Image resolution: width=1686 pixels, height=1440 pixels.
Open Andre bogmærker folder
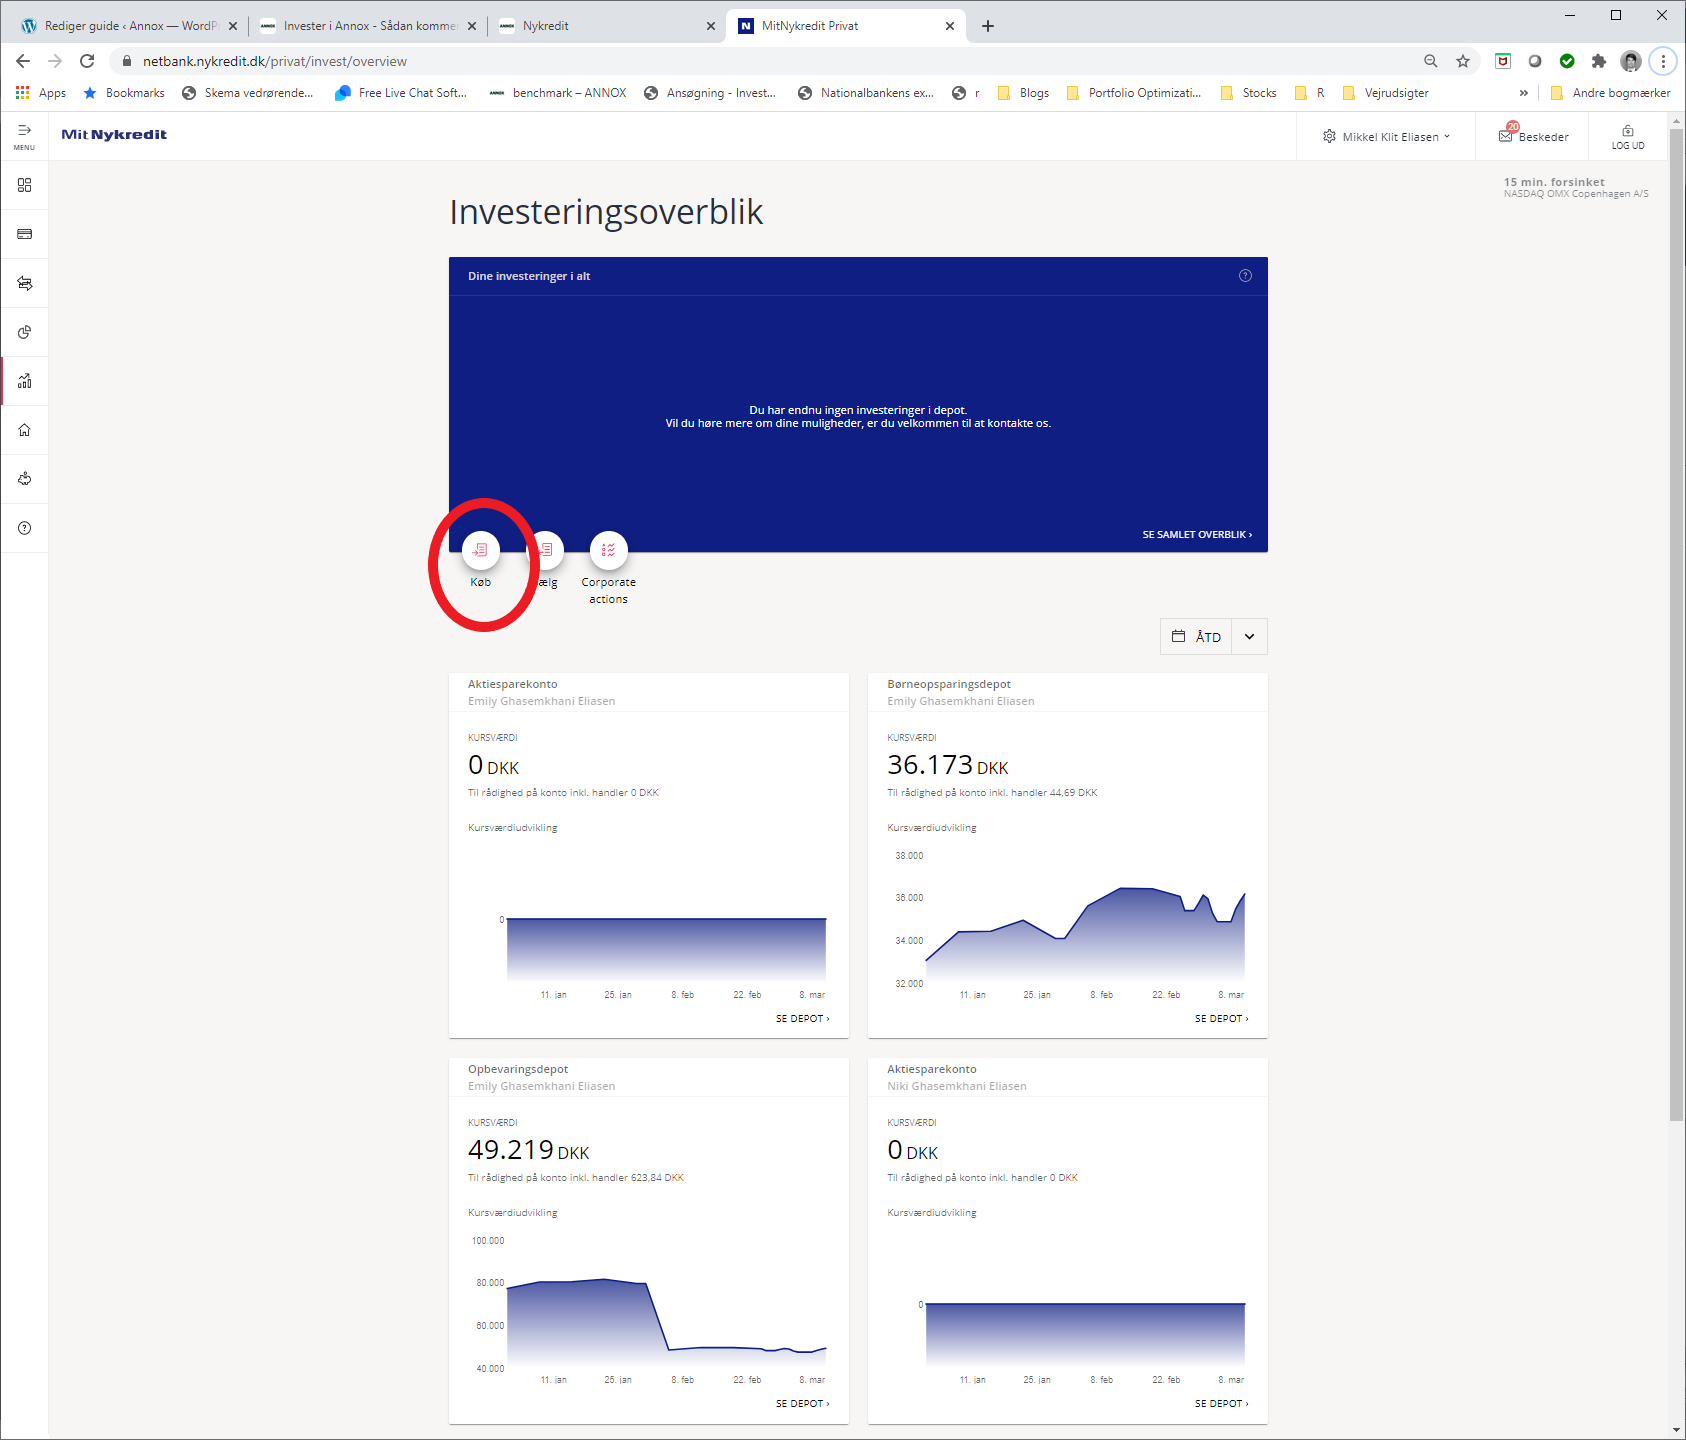[1610, 93]
